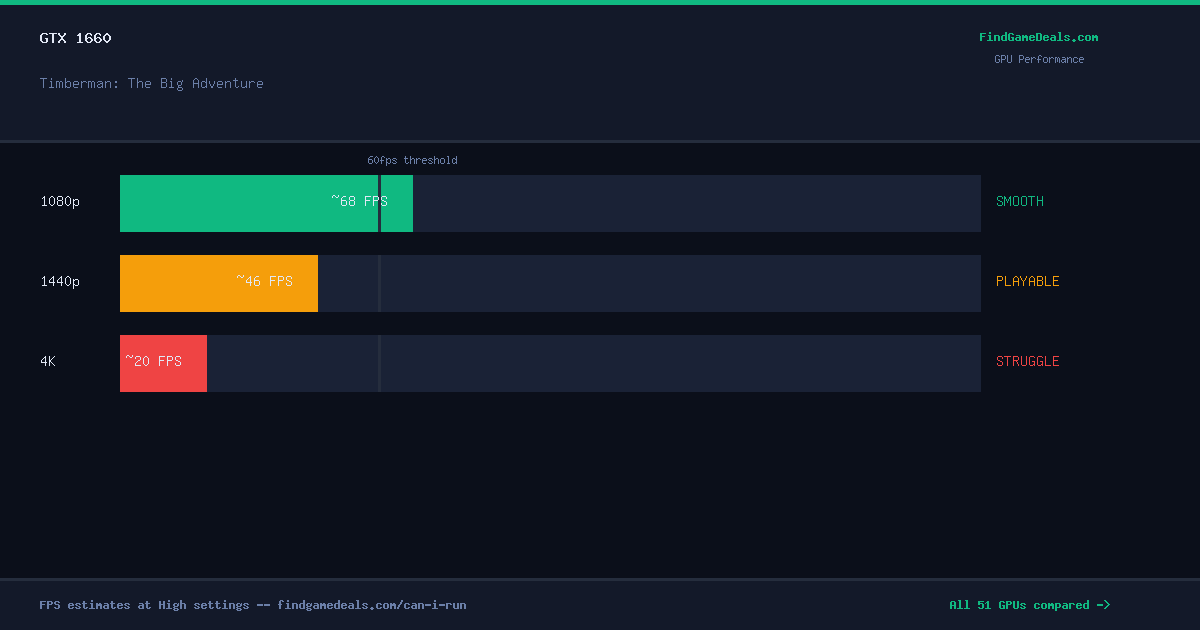The image size is (1200, 630).
Task: Select the Timberman: The Big Adventure subtitle
Action: click(152, 83)
